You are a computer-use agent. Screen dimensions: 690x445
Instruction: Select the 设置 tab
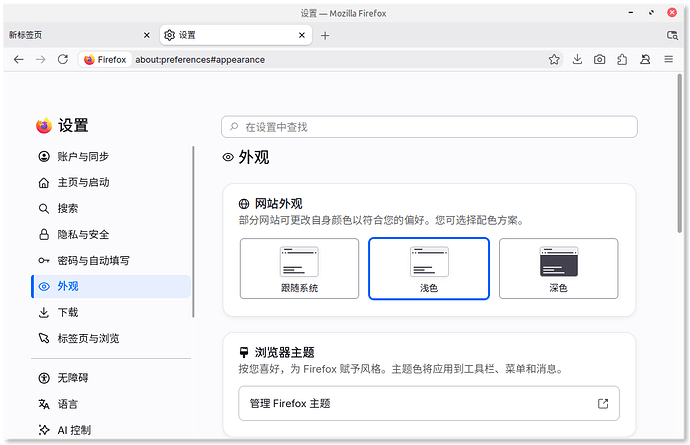click(x=236, y=35)
